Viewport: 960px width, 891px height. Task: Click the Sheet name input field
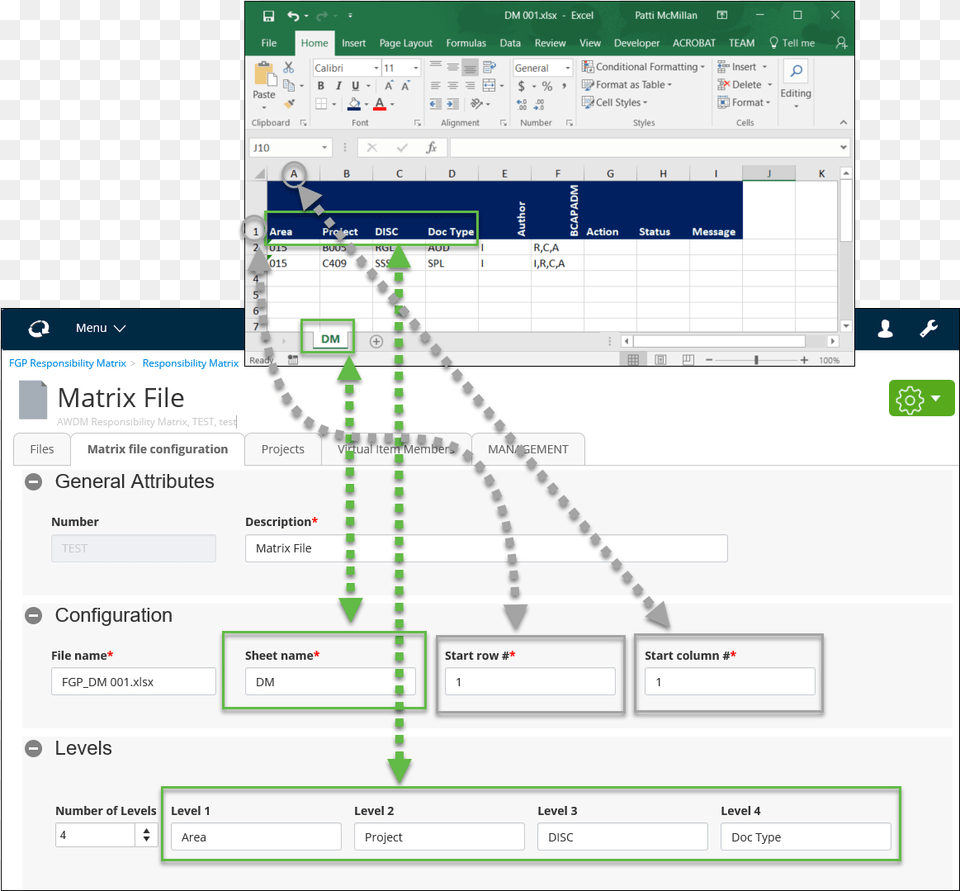tap(330, 682)
